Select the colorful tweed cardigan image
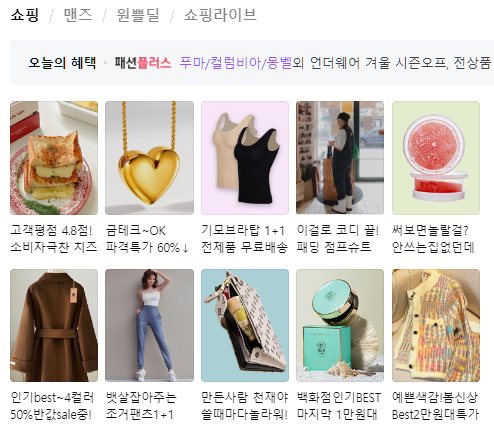 pos(436,325)
